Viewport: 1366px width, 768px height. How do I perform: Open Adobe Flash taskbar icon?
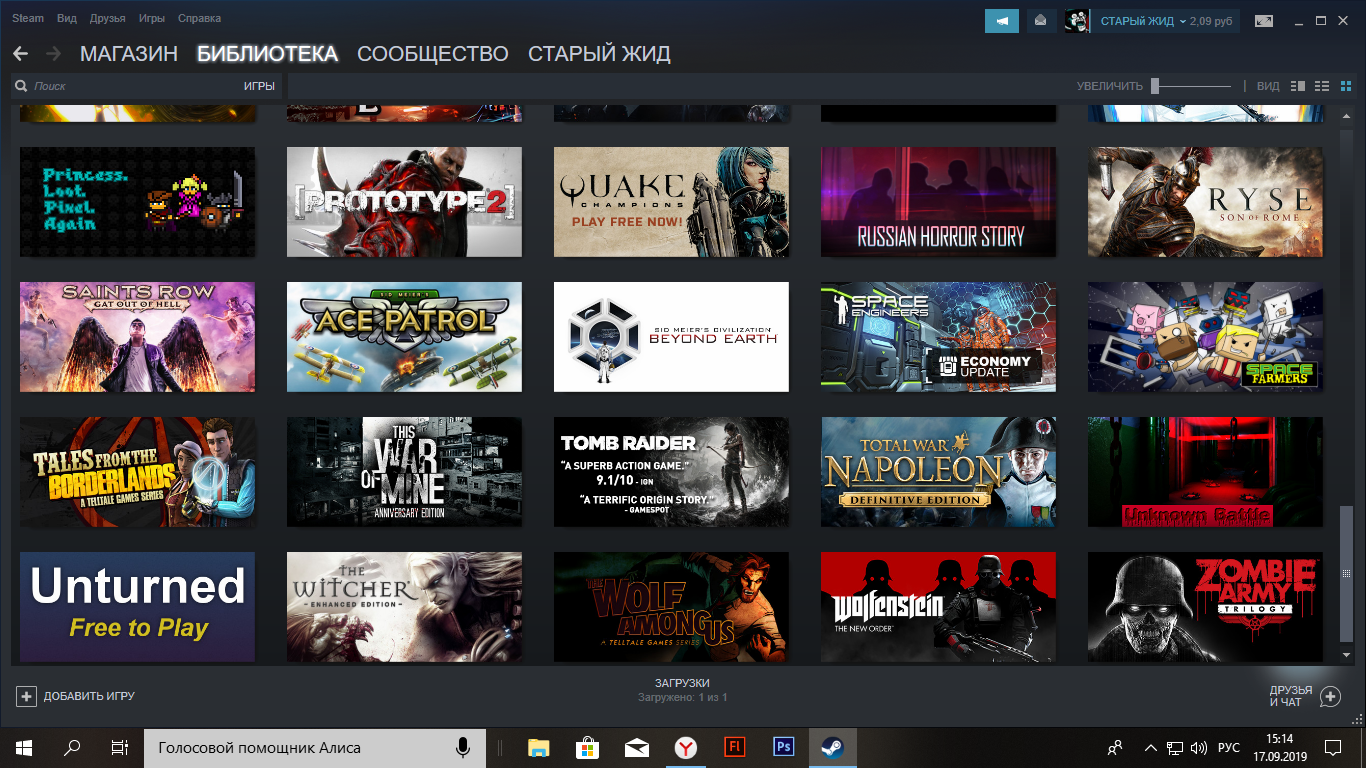734,747
